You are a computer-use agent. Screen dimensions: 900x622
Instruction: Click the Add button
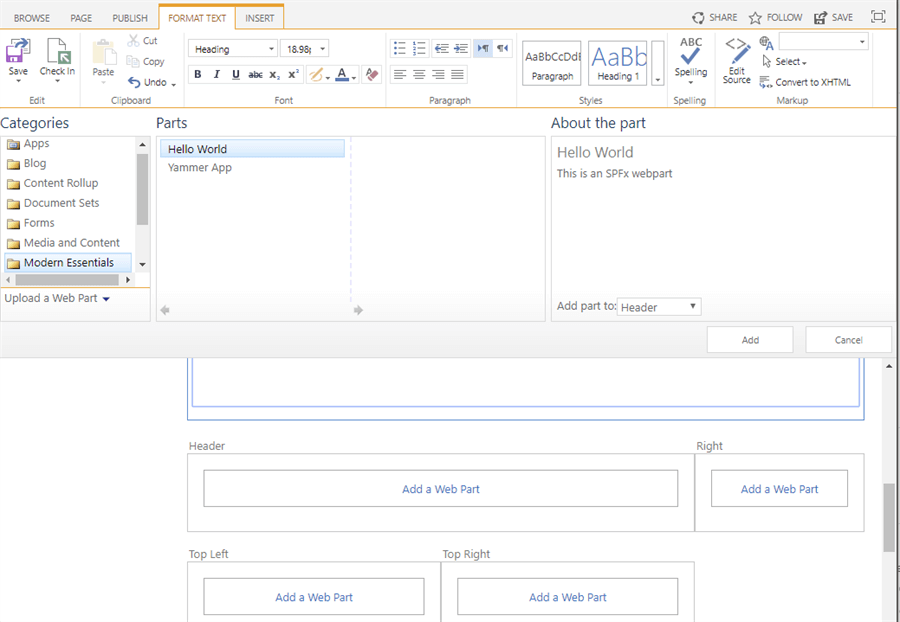[749, 339]
